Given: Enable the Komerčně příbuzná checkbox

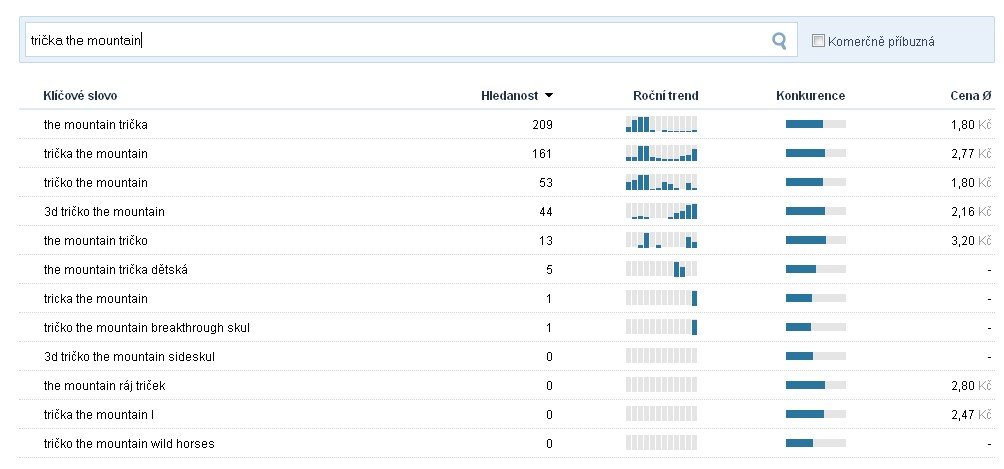Looking at the screenshot, I should 818,41.
